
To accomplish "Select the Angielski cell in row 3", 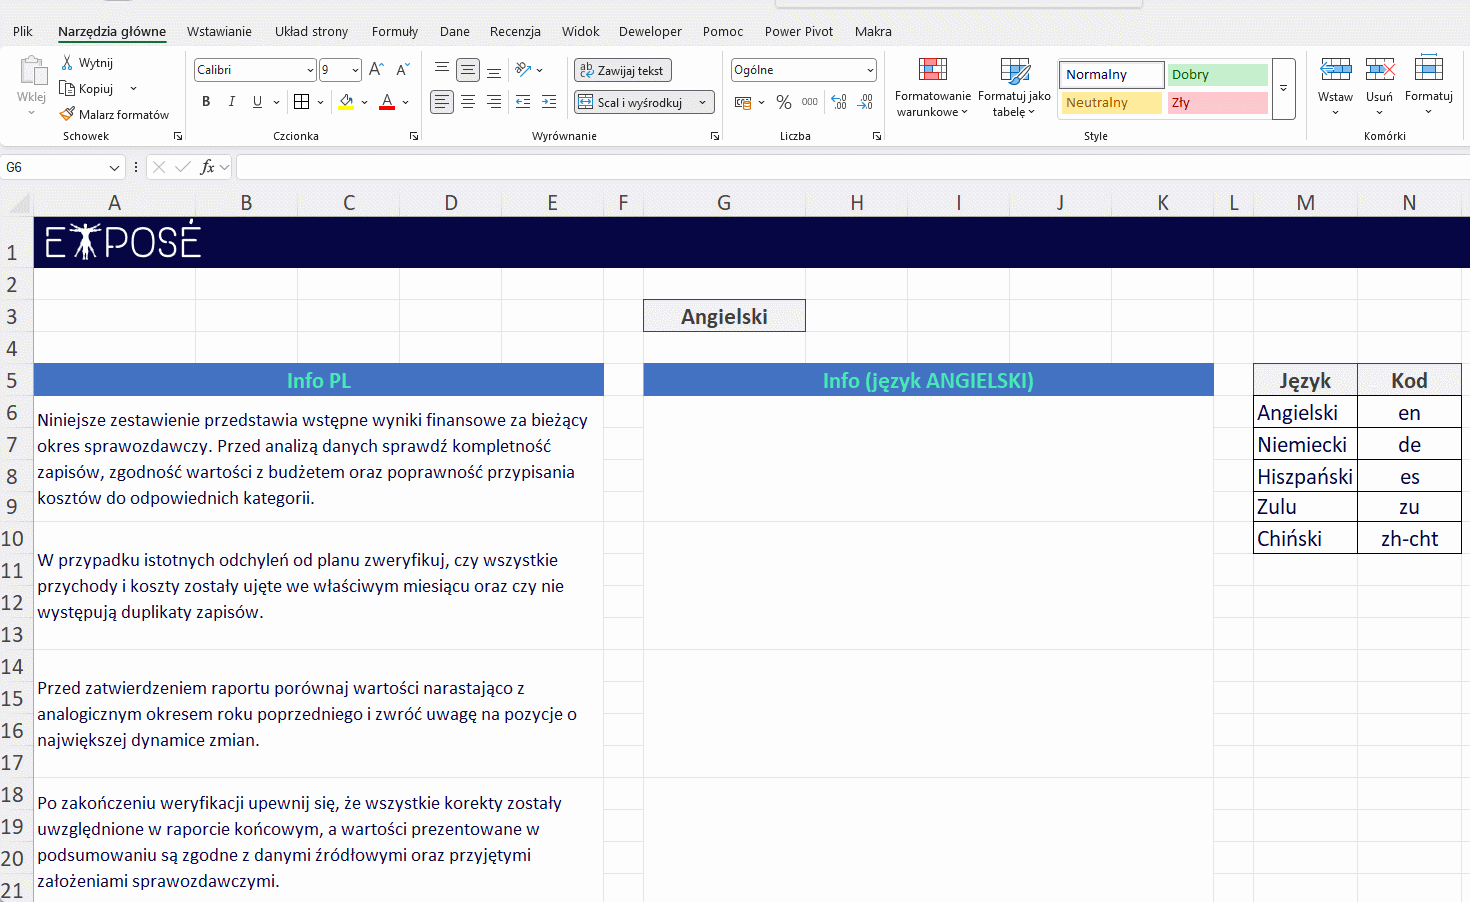I will coord(724,316).
